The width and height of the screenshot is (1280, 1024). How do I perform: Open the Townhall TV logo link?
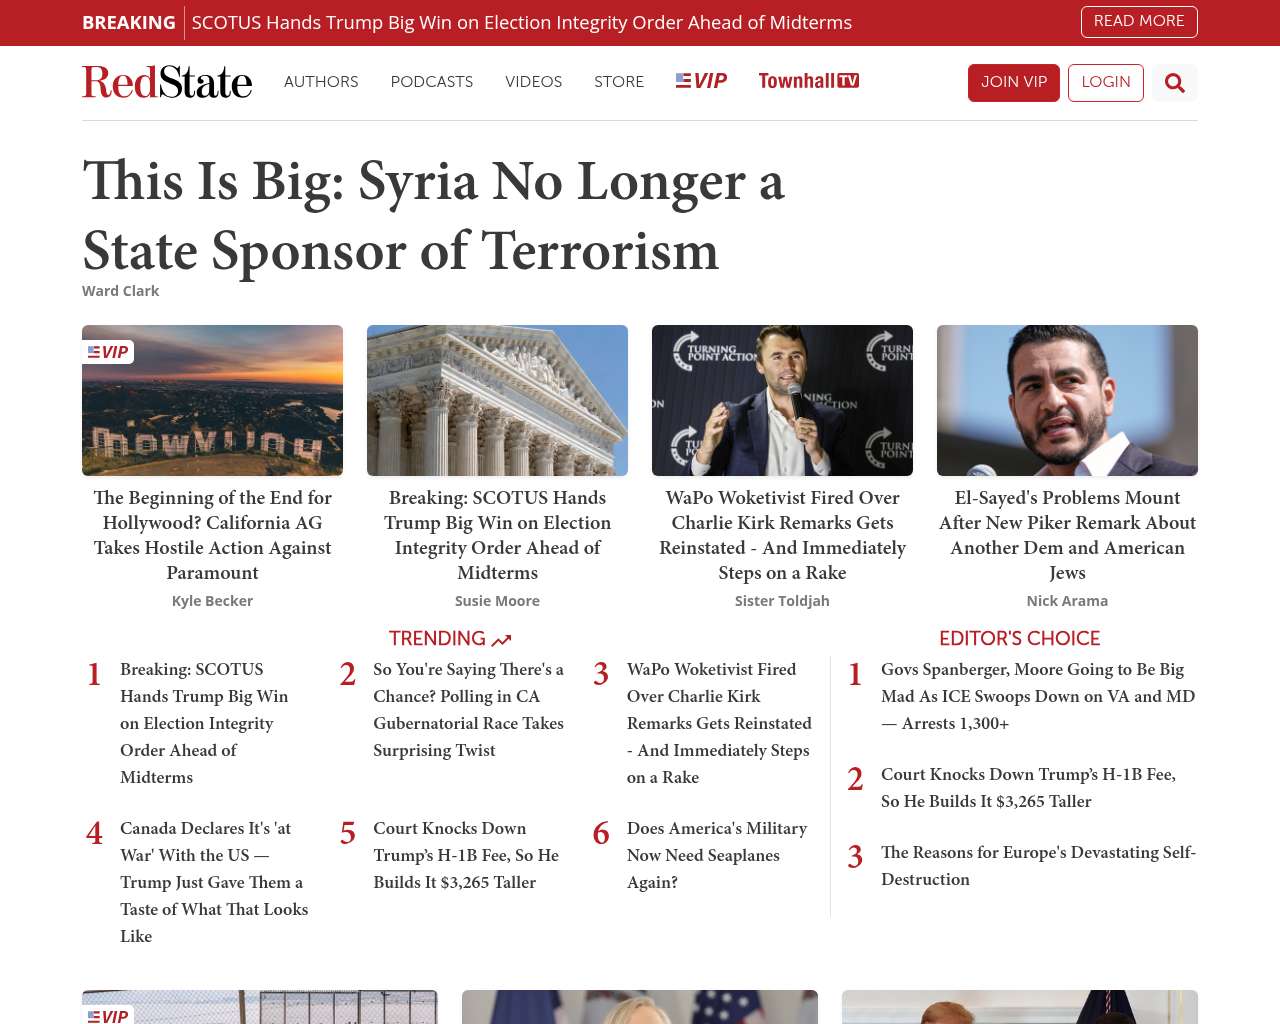[808, 81]
